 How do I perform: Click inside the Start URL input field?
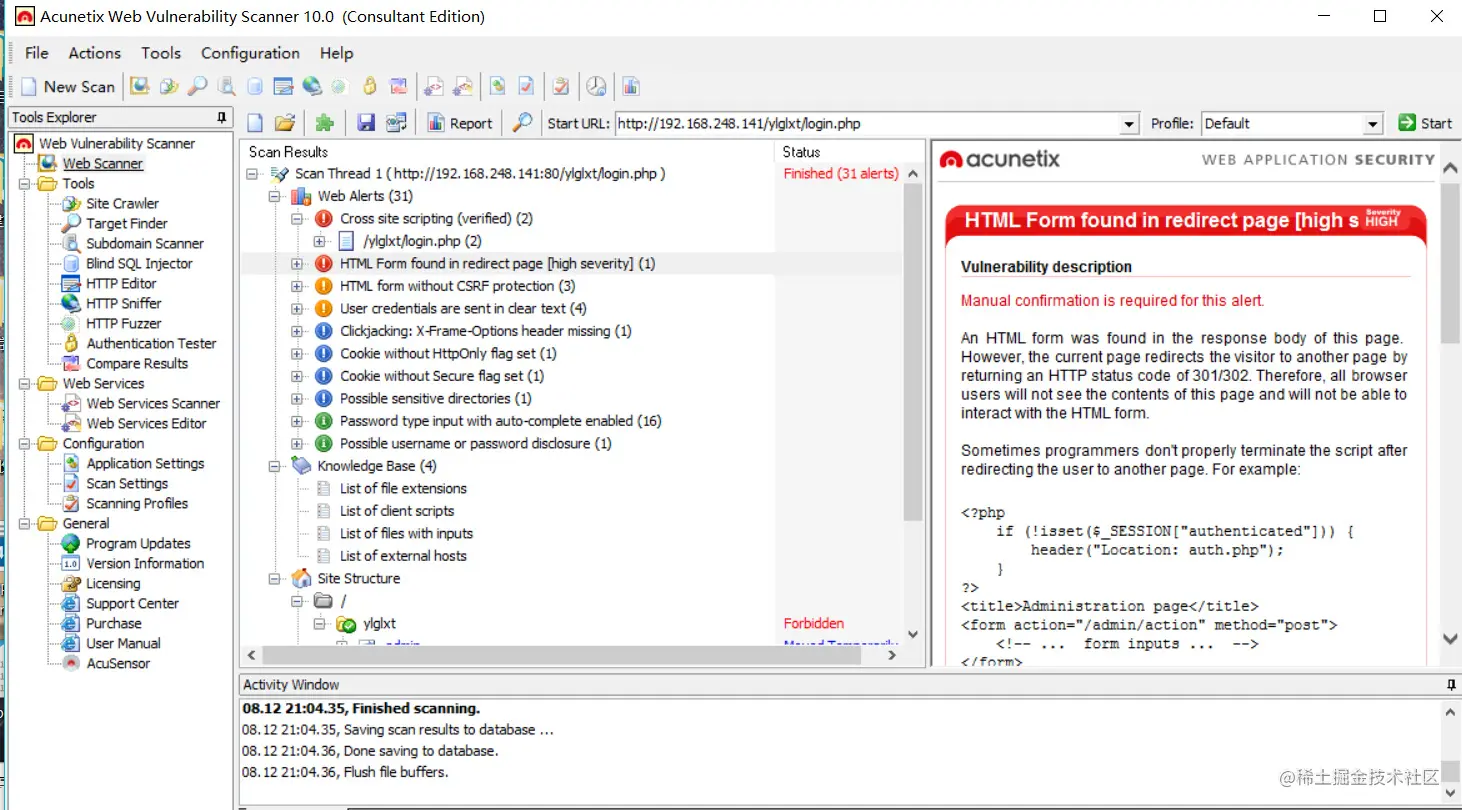tap(867, 124)
